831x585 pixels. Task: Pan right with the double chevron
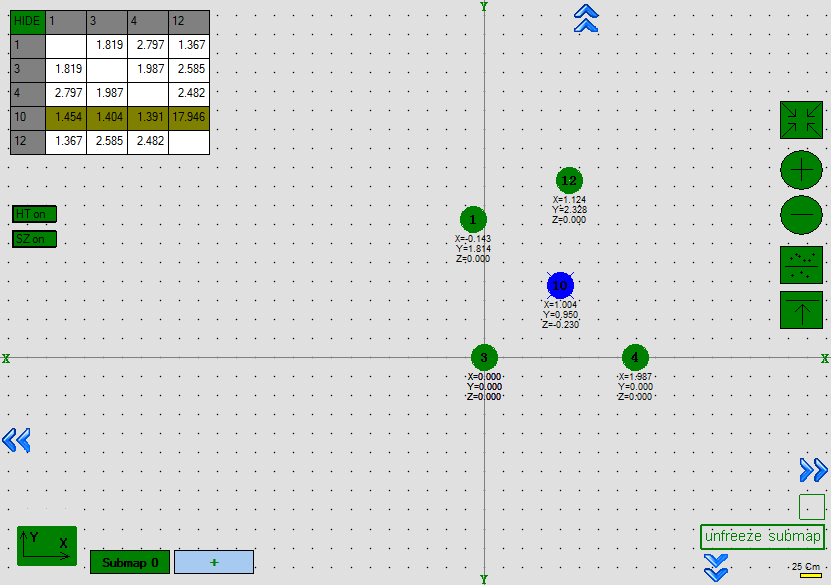click(x=813, y=470)
